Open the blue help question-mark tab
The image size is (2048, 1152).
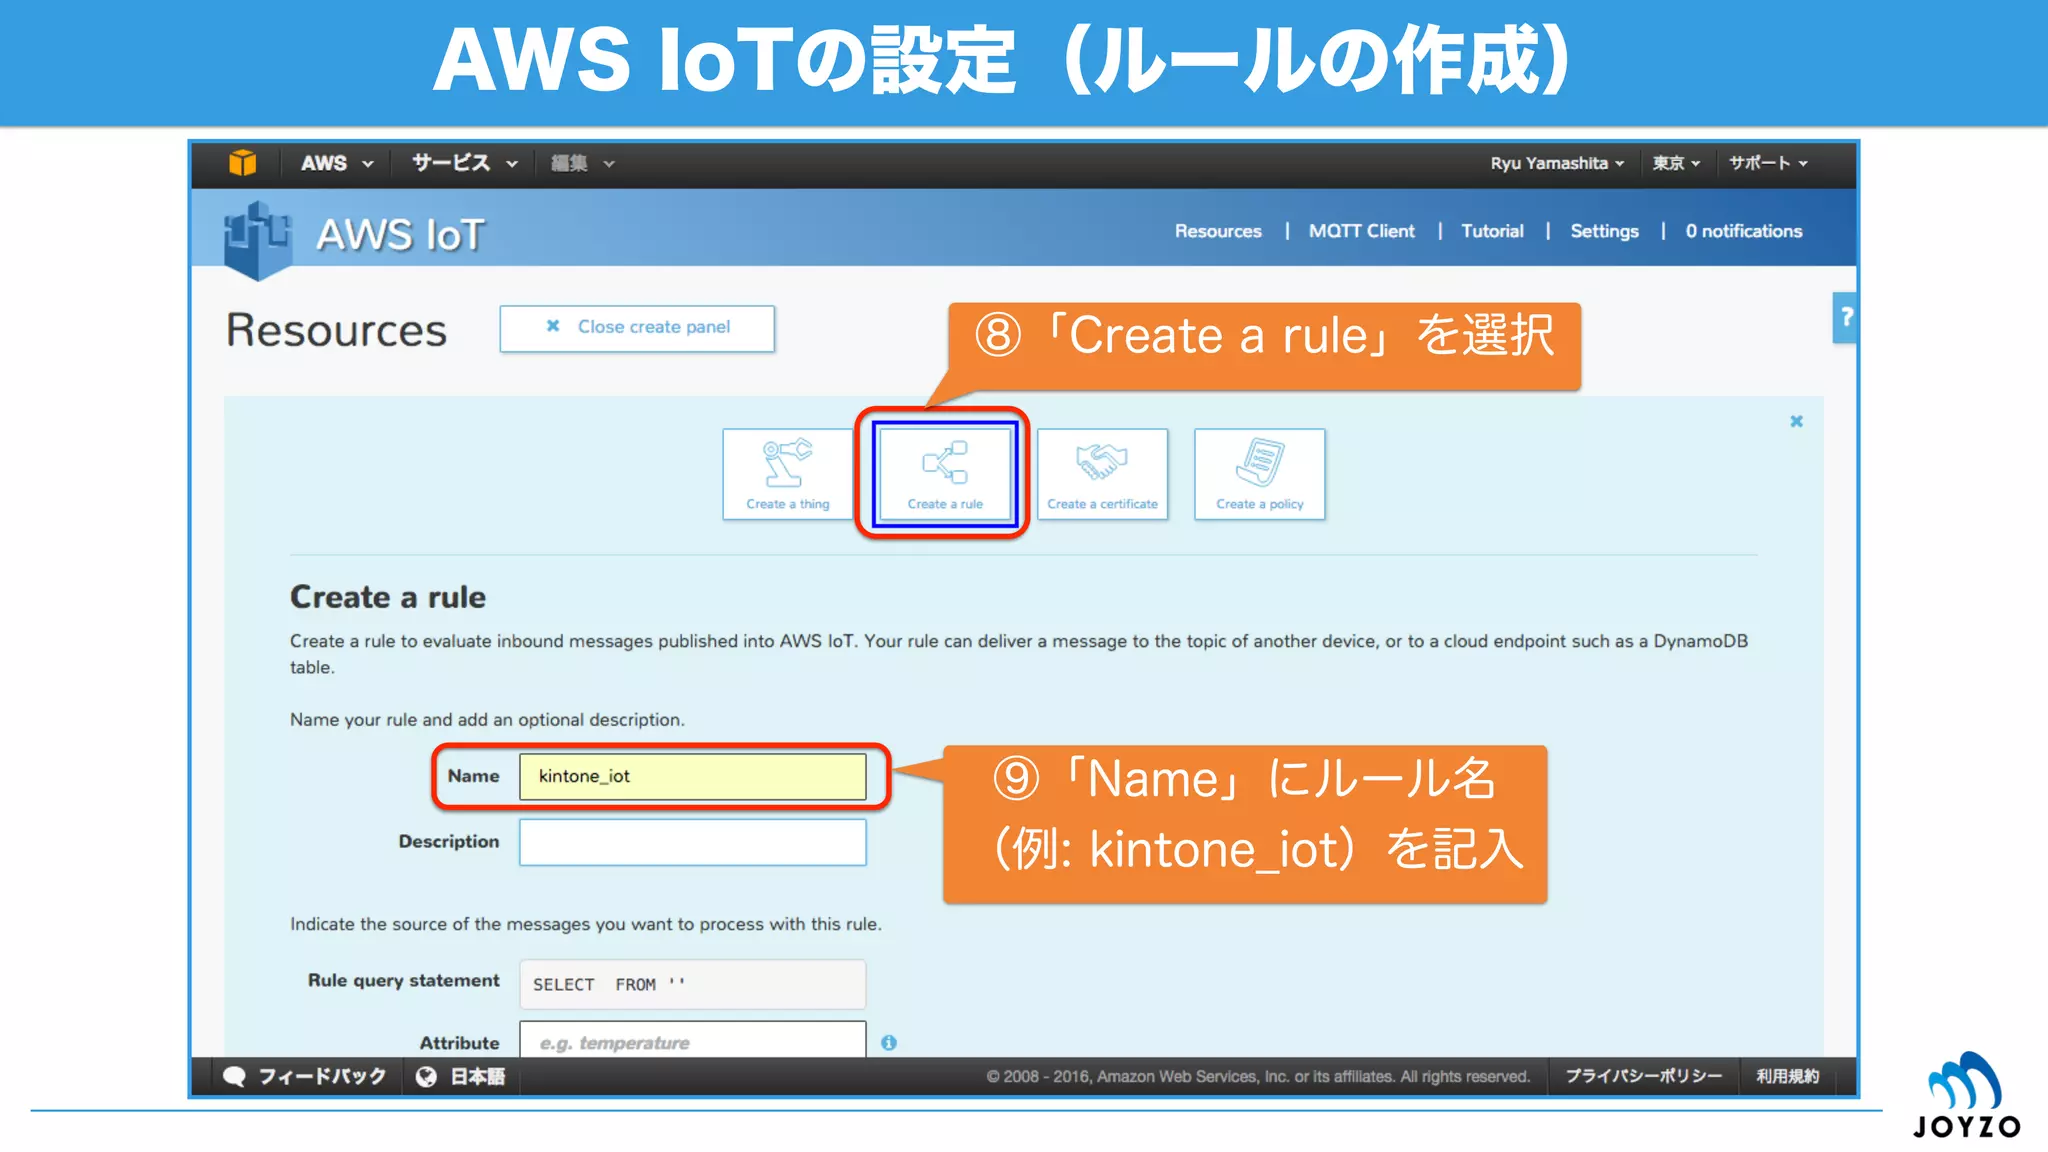coord(1845,317)
